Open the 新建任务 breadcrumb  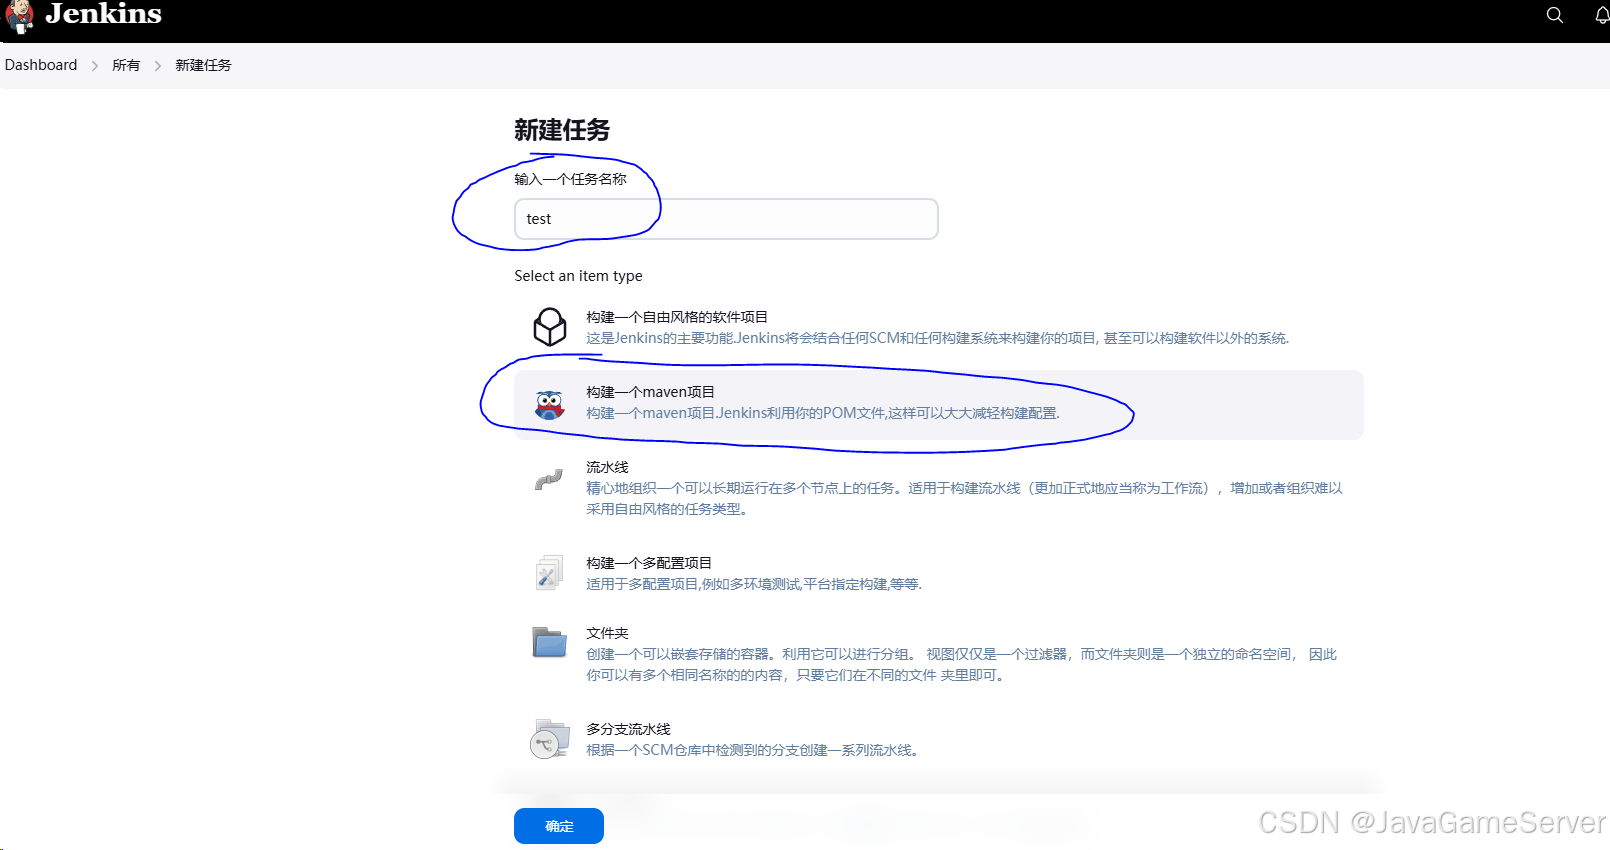click(203, 65)
